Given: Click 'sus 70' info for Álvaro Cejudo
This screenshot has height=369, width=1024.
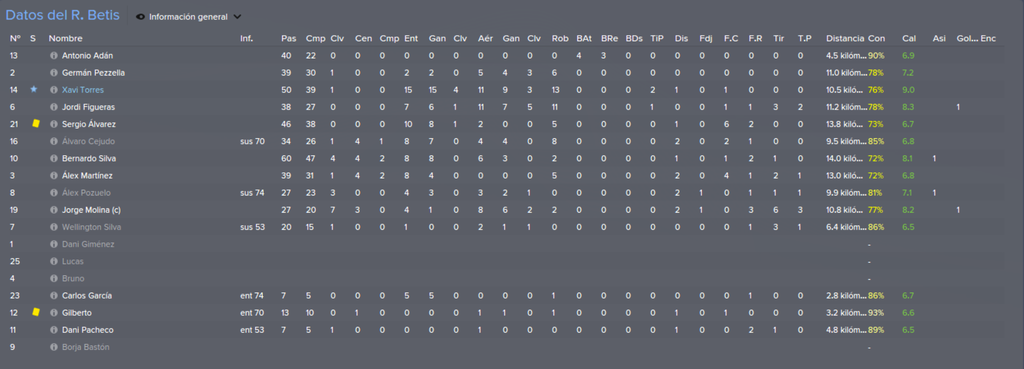Looking at the screenshot, I should (x=253, y=141).
